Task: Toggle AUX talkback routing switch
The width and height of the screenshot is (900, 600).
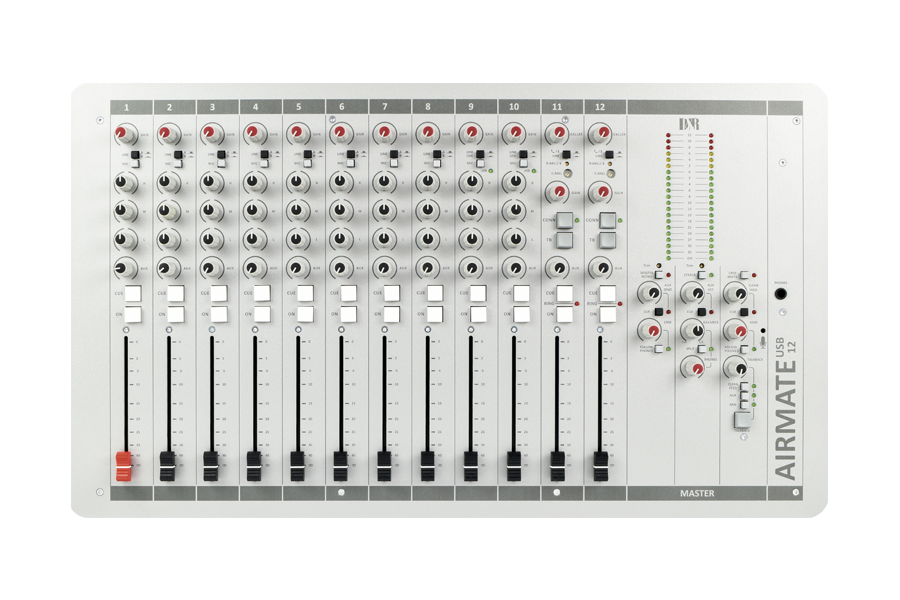Action: (x=744, y=396)
